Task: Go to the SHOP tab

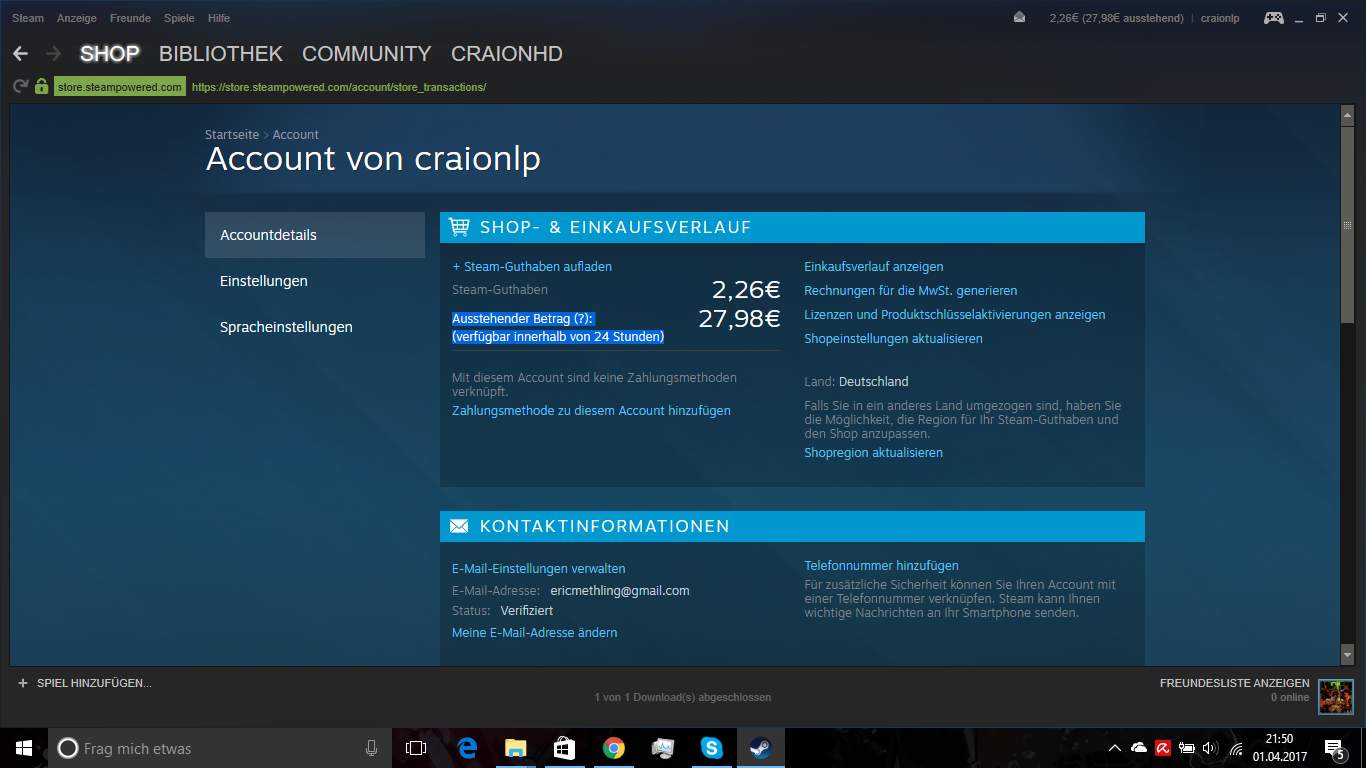Action: click(110, 54)
